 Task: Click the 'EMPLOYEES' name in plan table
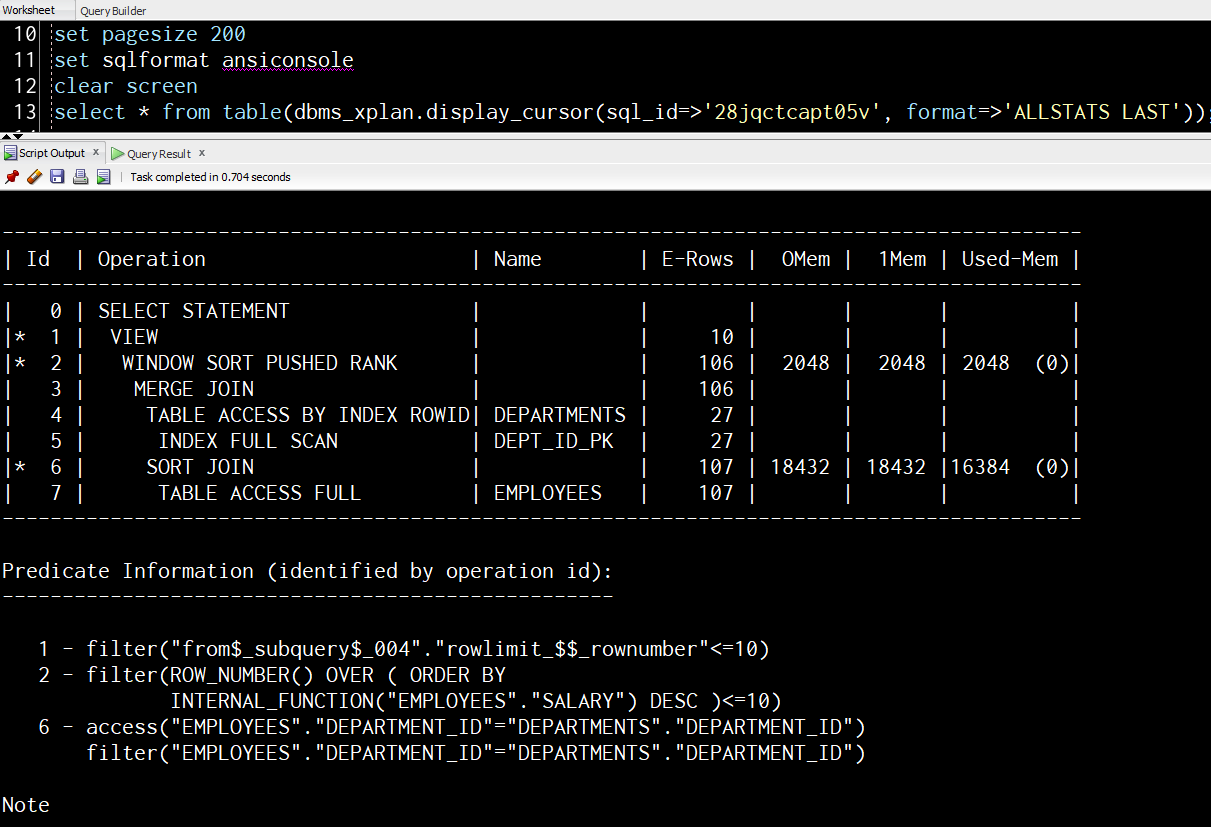[x=548, y=493]
